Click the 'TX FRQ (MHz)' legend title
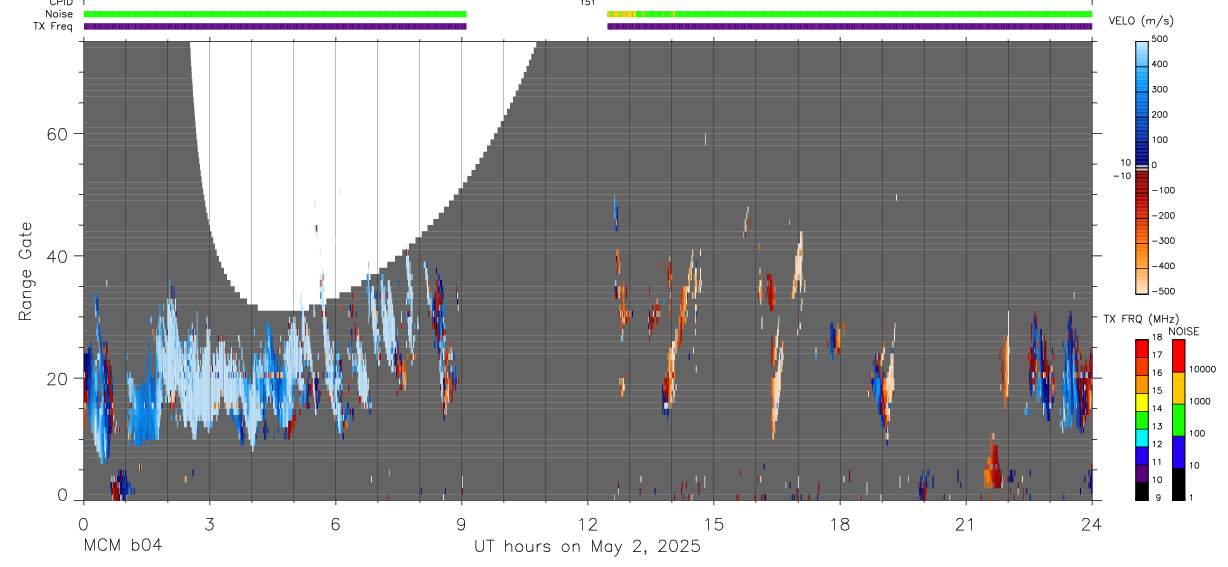 tap(1139, 319)
